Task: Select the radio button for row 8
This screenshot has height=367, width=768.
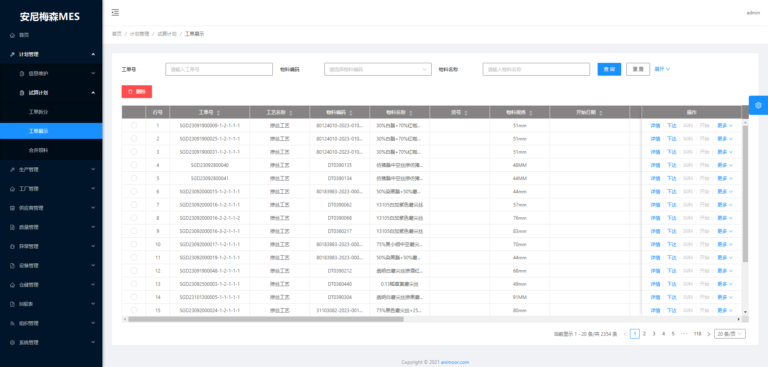Action: [x=134, y=218]
